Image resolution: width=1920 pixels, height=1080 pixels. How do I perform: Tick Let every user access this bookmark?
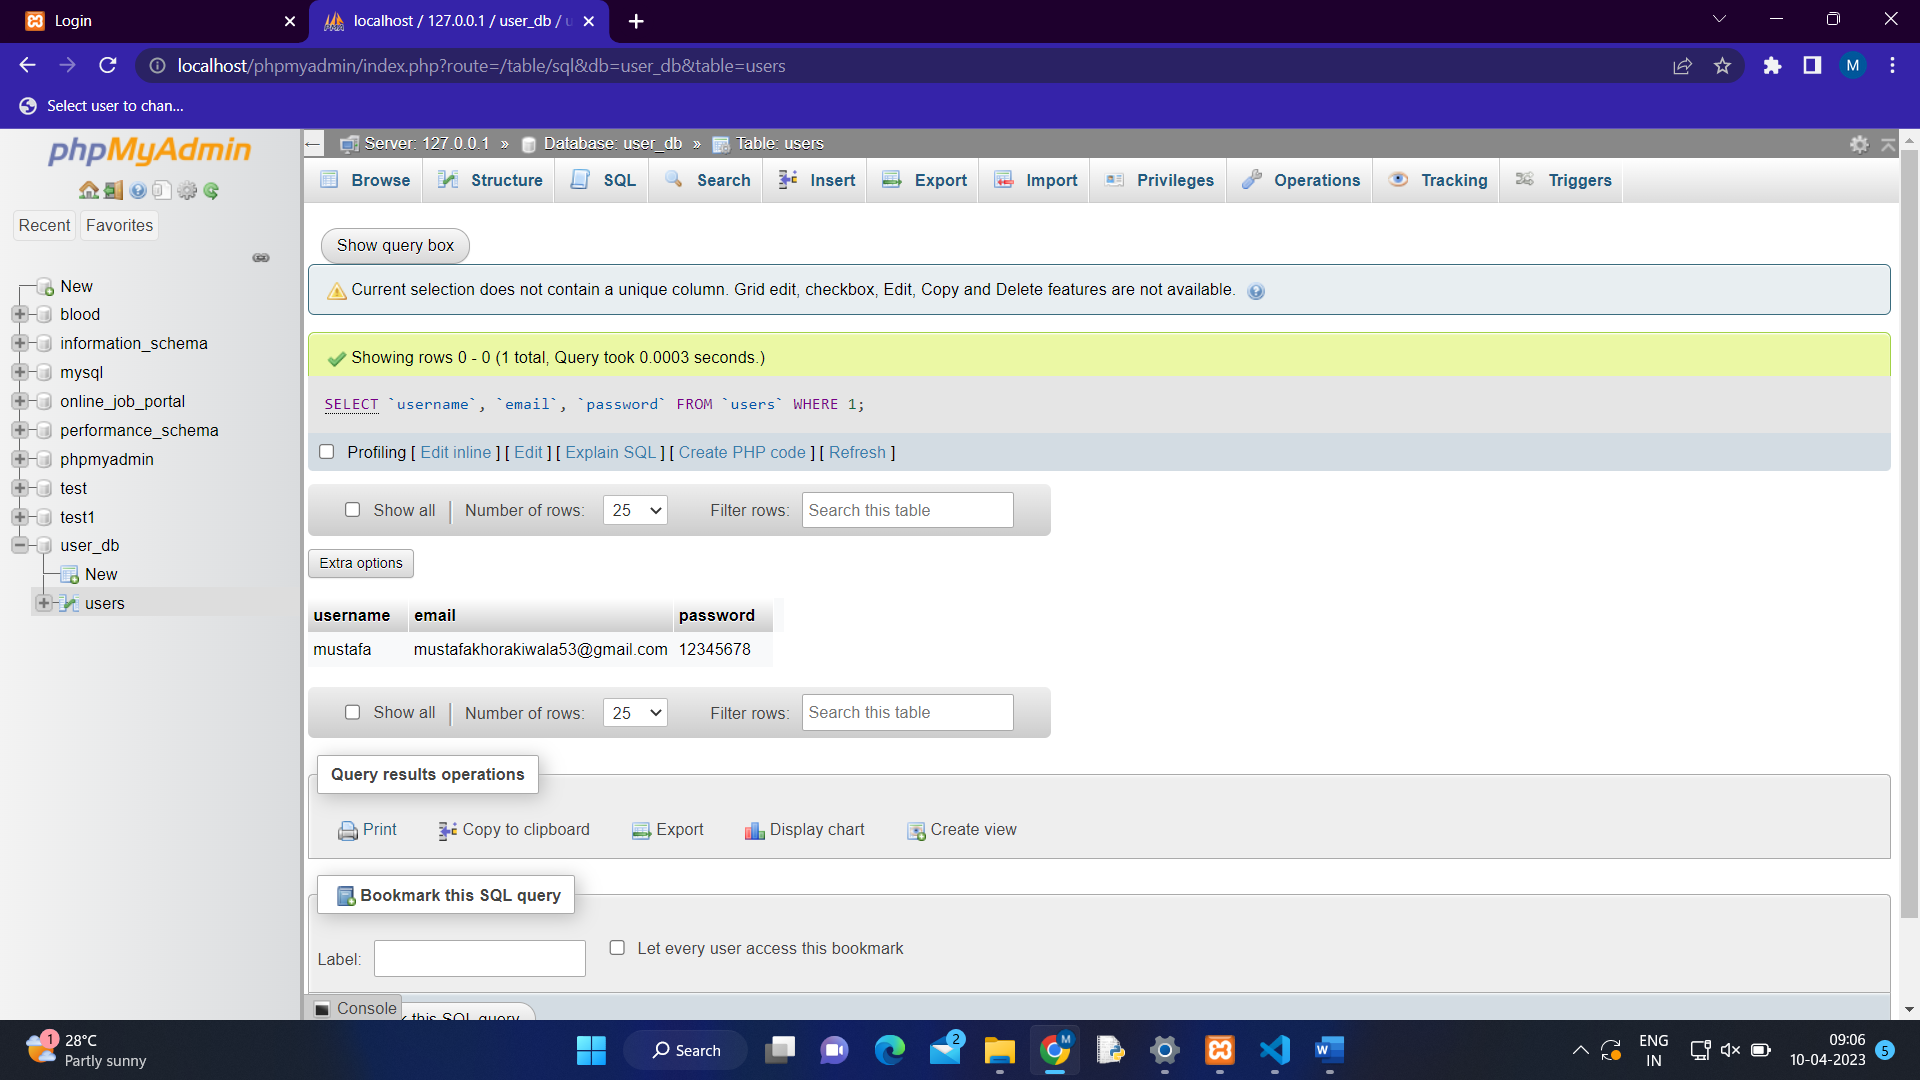tap(617, 948)
